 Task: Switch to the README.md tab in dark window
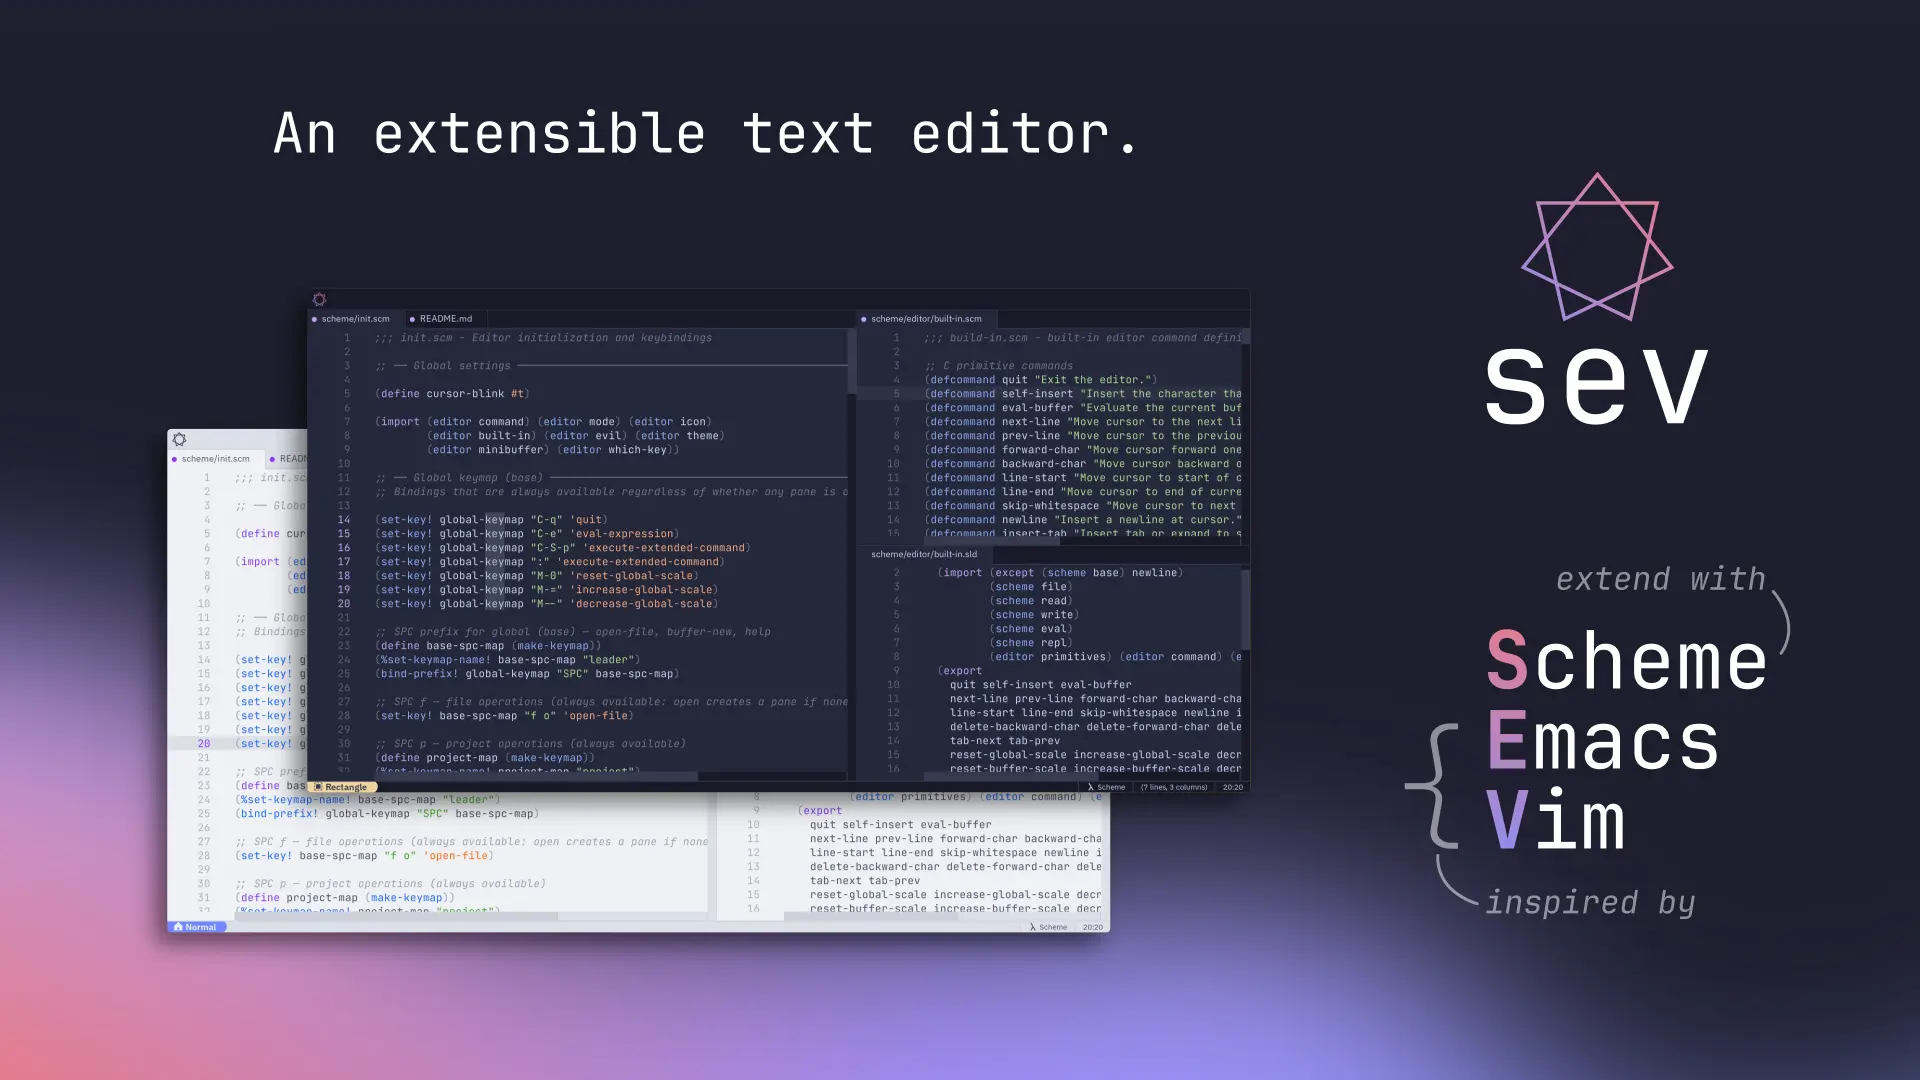tap(445, 319)
